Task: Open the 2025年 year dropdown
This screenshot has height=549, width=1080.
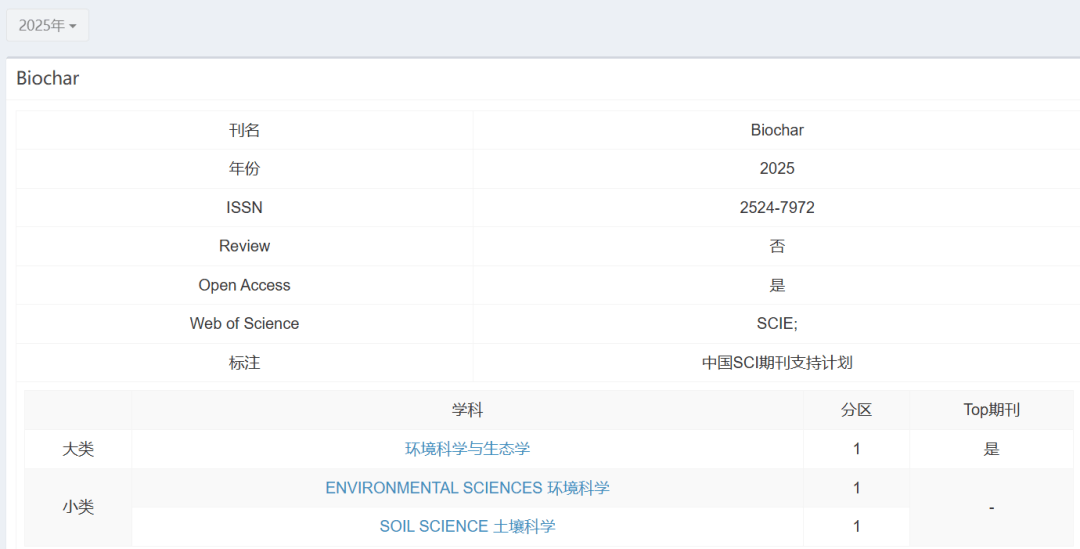Action: pos(48,25)
